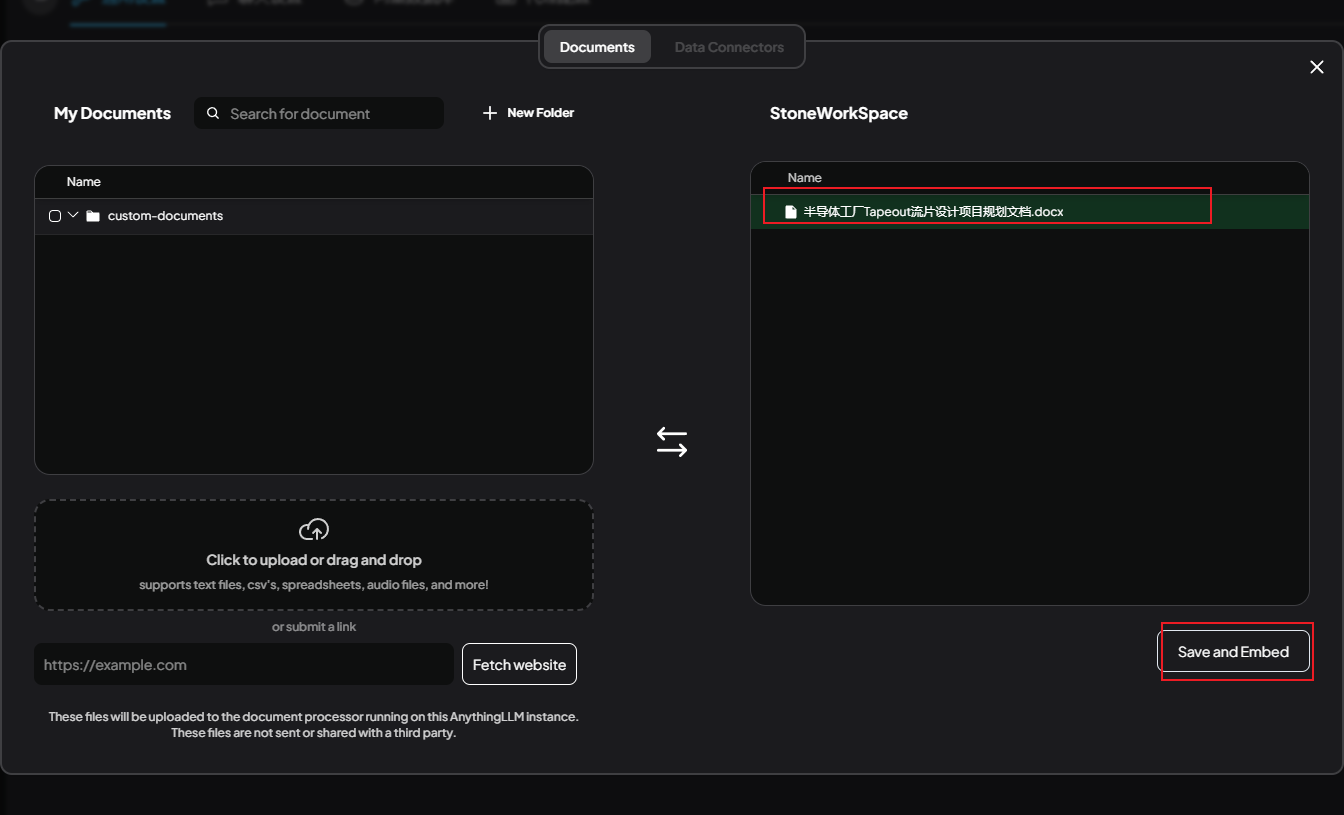Switch to the Documents tab
This screenshot has height=815, width=1344.
(597, 47)
